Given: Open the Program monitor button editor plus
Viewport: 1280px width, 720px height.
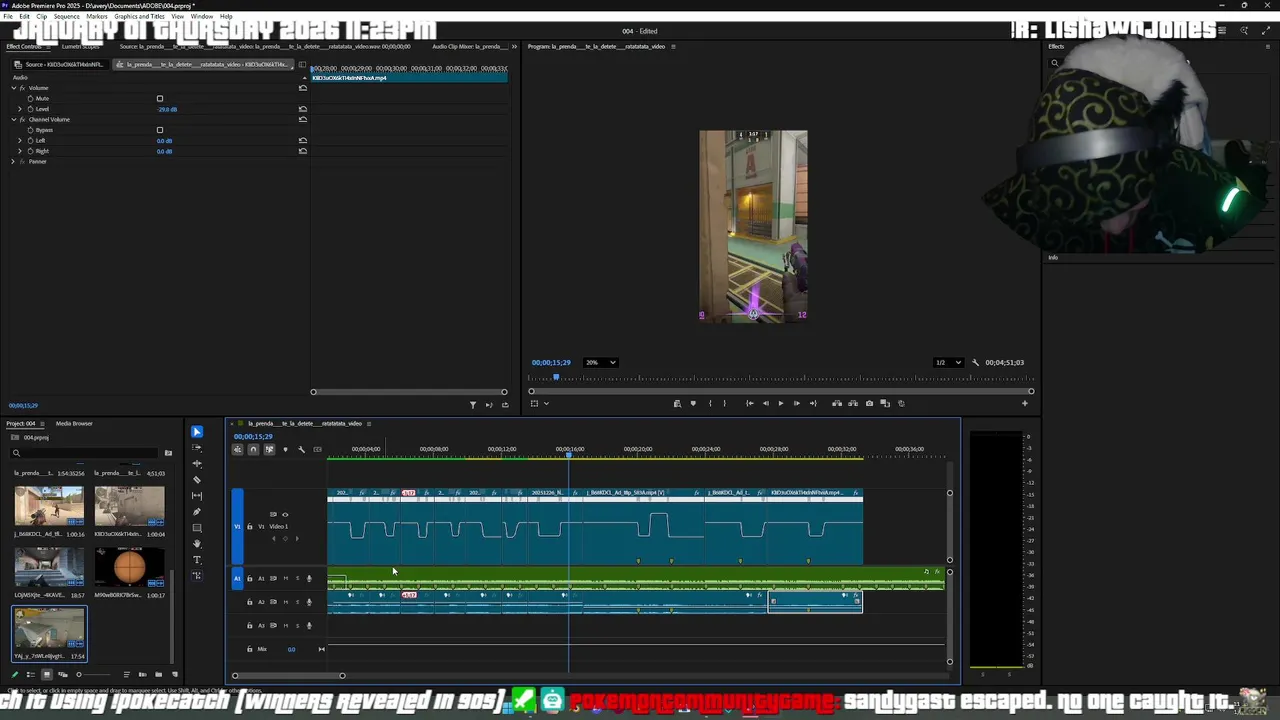Looking at the screenshot, I should click(1024, 403).
